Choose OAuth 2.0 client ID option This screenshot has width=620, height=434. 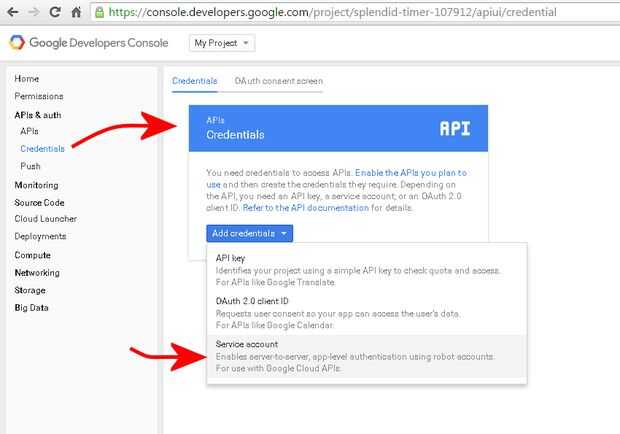(367, 313)
